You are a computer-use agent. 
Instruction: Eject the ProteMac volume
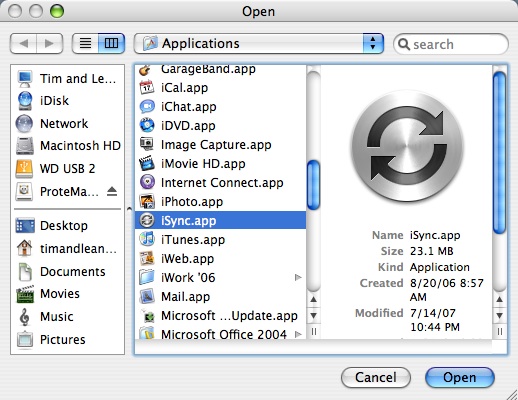(x=112, y=191)
